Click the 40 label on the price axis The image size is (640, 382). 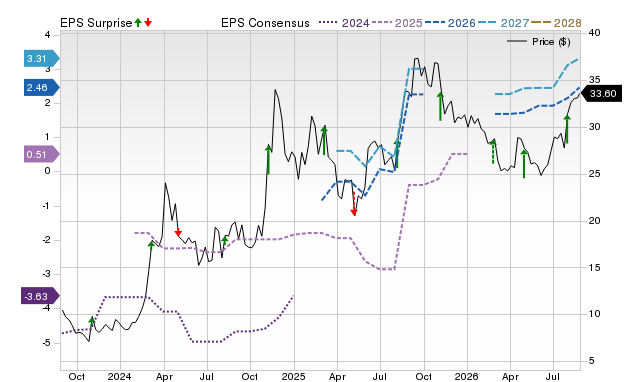pyautogui.click(x=595, y=33)
